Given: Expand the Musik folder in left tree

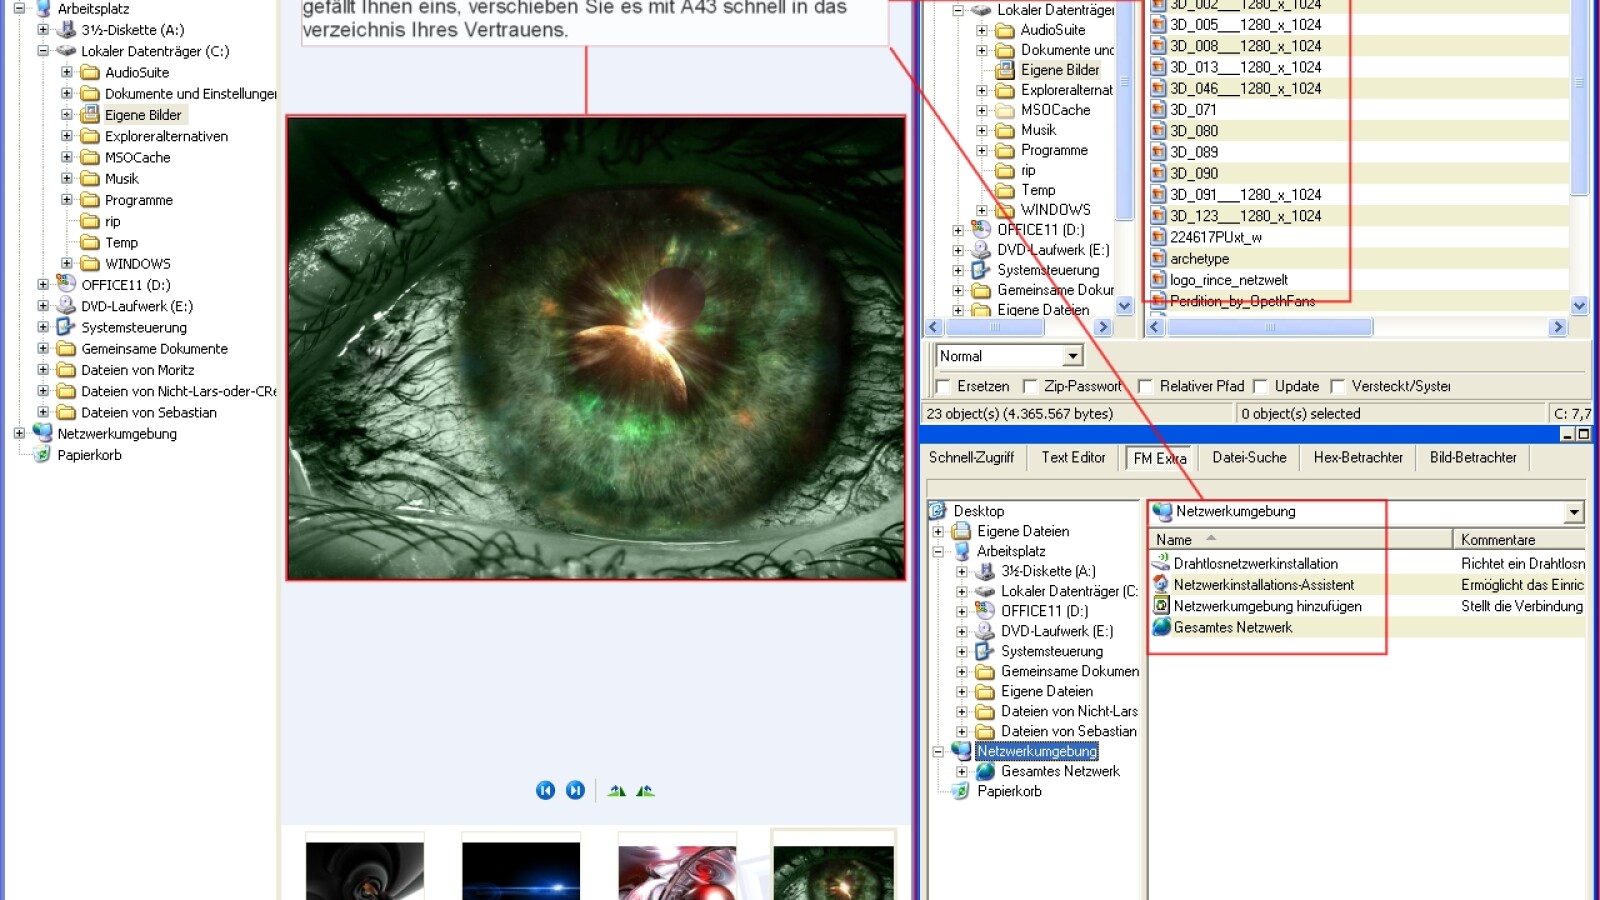Looking at the screenshot, I should [67, 178].
